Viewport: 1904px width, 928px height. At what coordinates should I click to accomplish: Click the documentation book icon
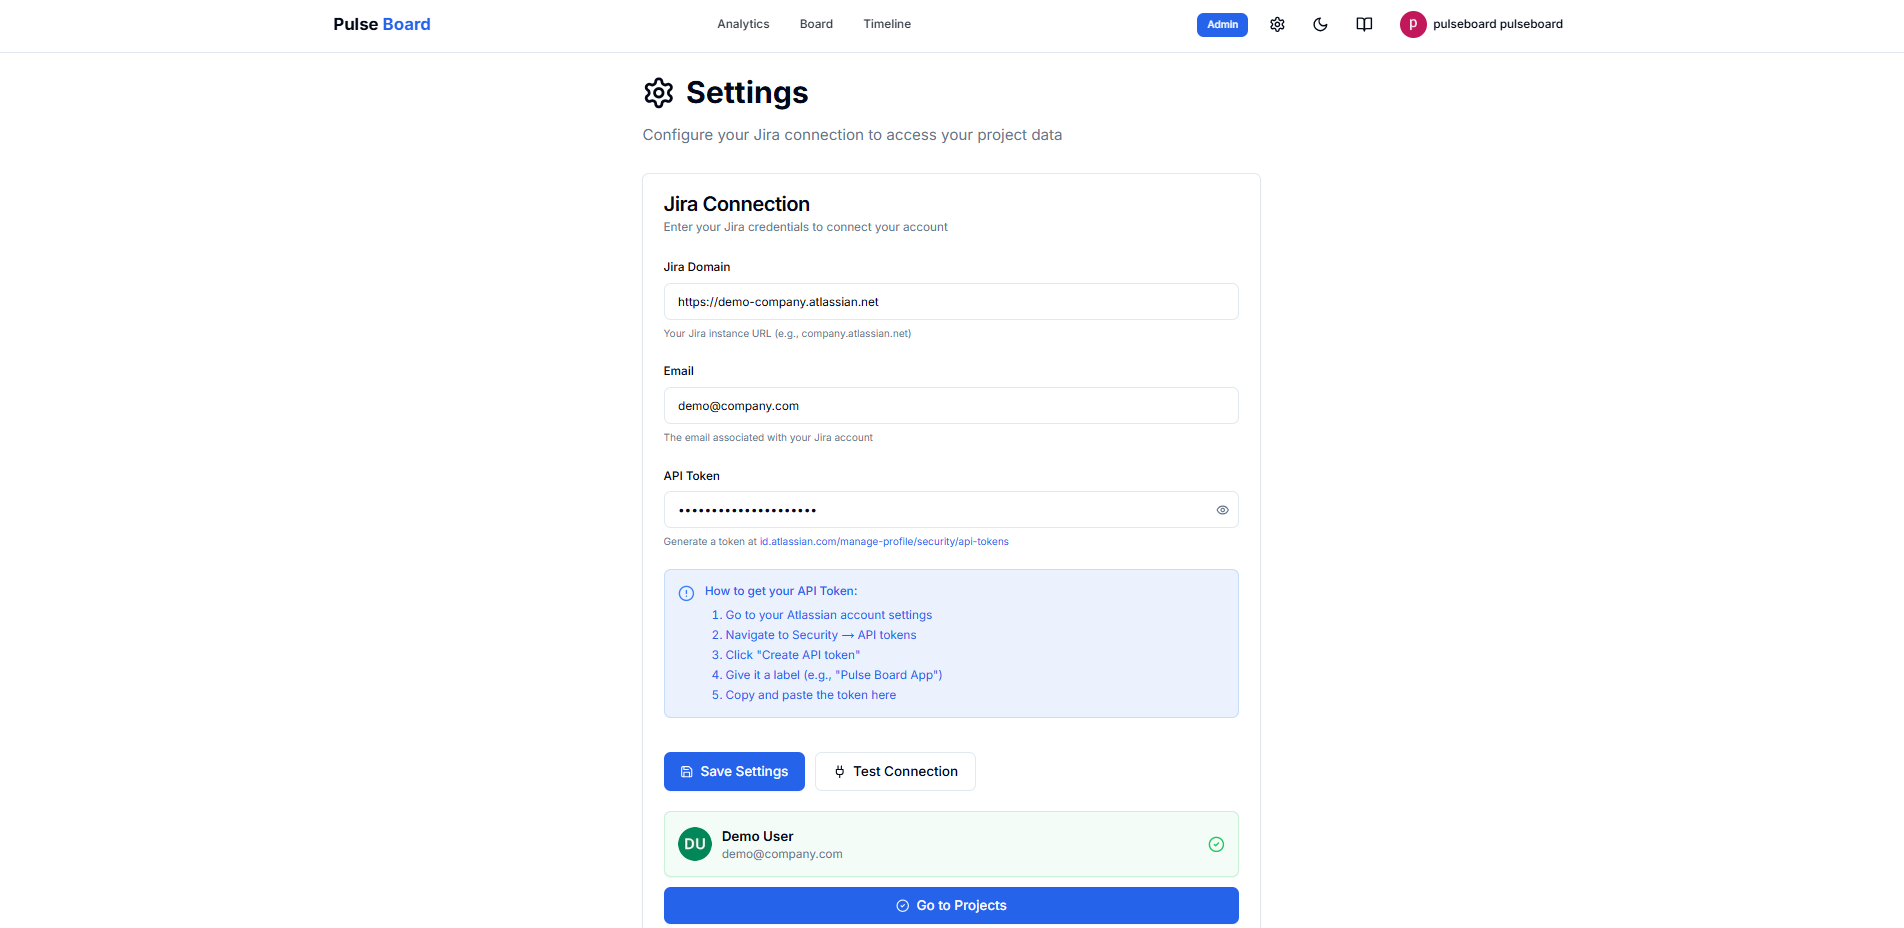[1364, 24]
